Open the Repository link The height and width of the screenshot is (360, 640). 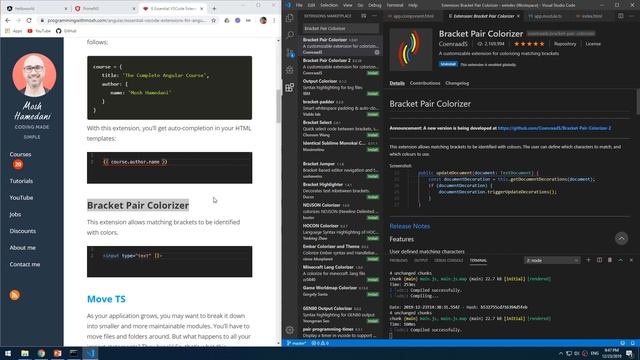coord(565,44)
